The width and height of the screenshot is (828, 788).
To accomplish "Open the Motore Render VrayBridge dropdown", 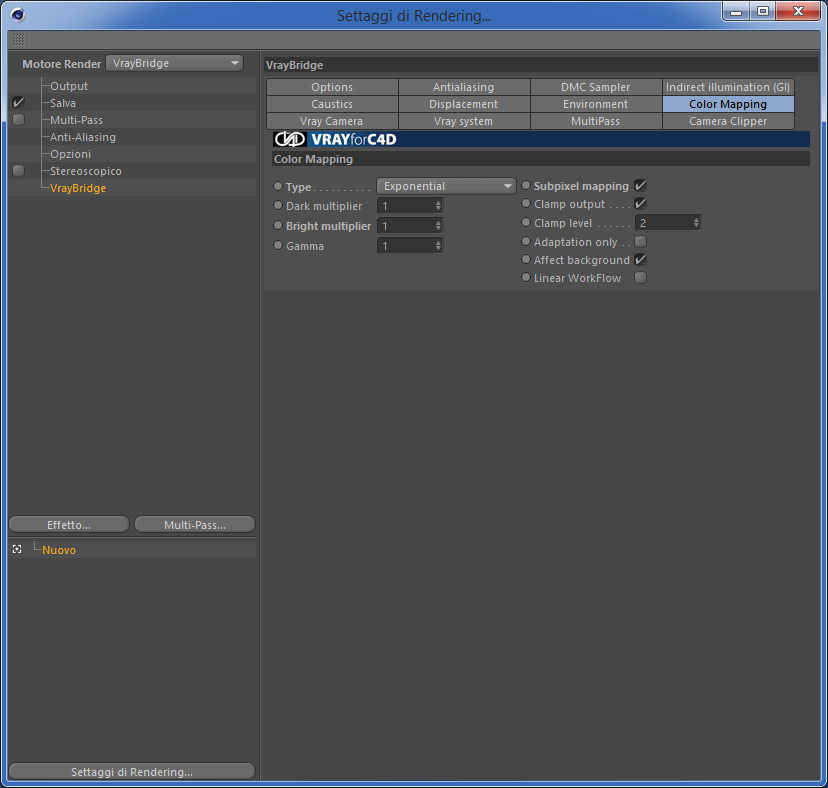I will [x=174, y=63].
